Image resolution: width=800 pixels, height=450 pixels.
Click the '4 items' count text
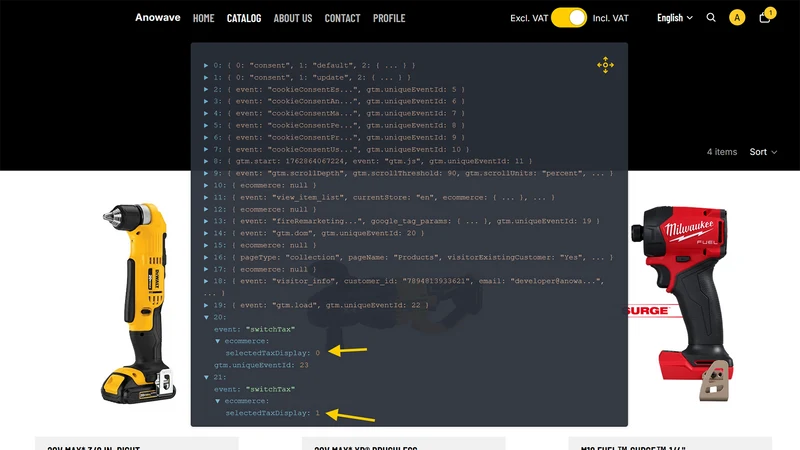click(x=721, y=152)
